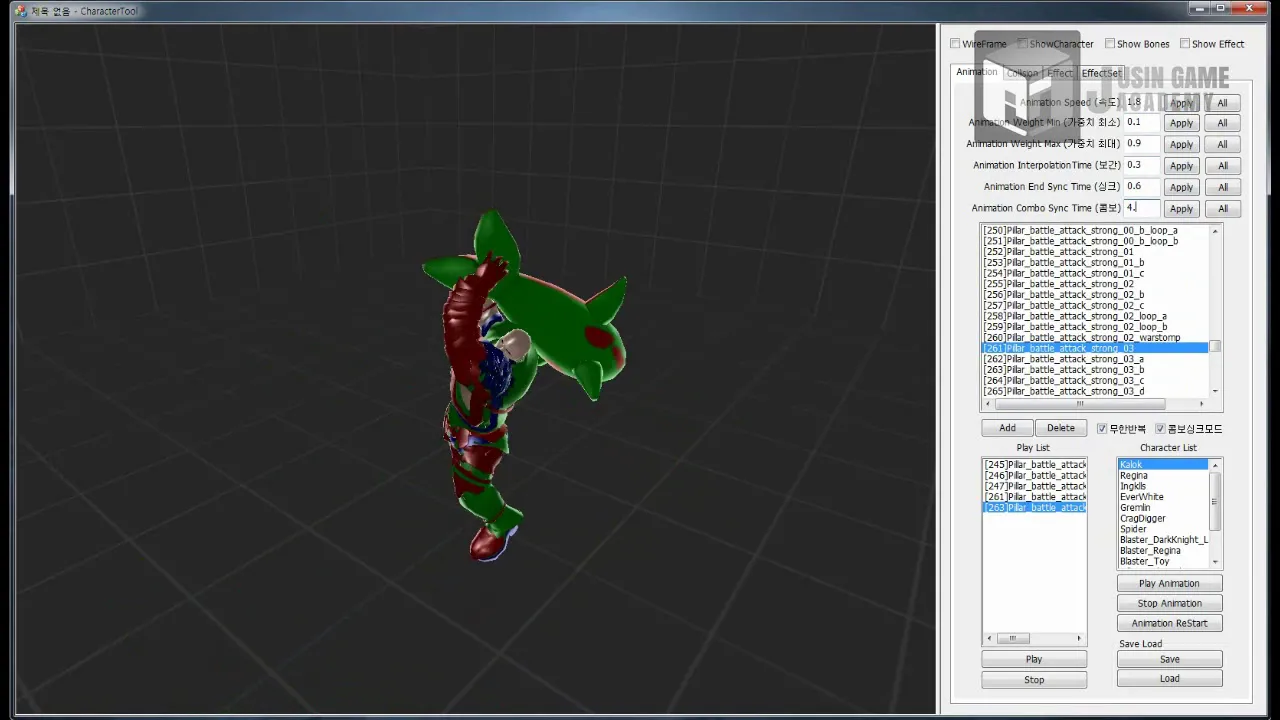1280x720 pixels.
Task: Select [255]Pillar_battle_attack_strong_02 in animation list
Action: click(1095, 284)
